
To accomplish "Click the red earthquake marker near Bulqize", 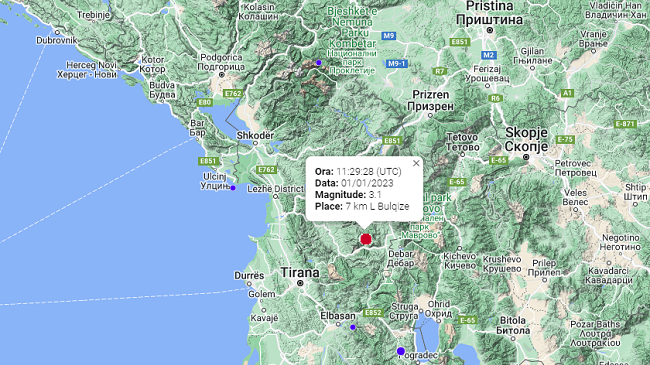I will click(366, 239).
